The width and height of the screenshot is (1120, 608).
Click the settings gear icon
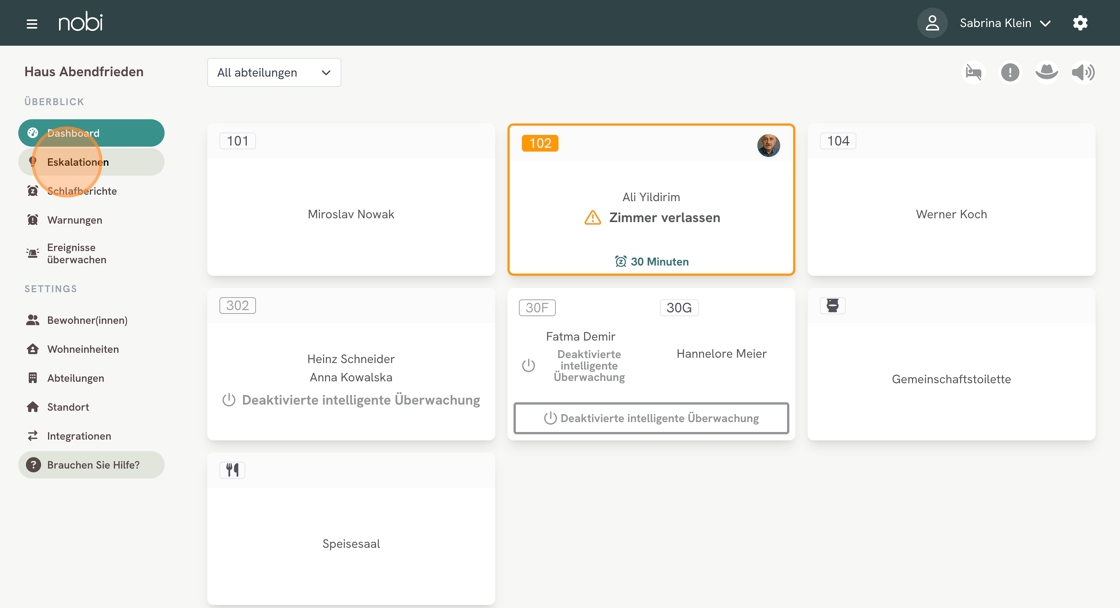pyautogui.click(x=1080, y=23)
